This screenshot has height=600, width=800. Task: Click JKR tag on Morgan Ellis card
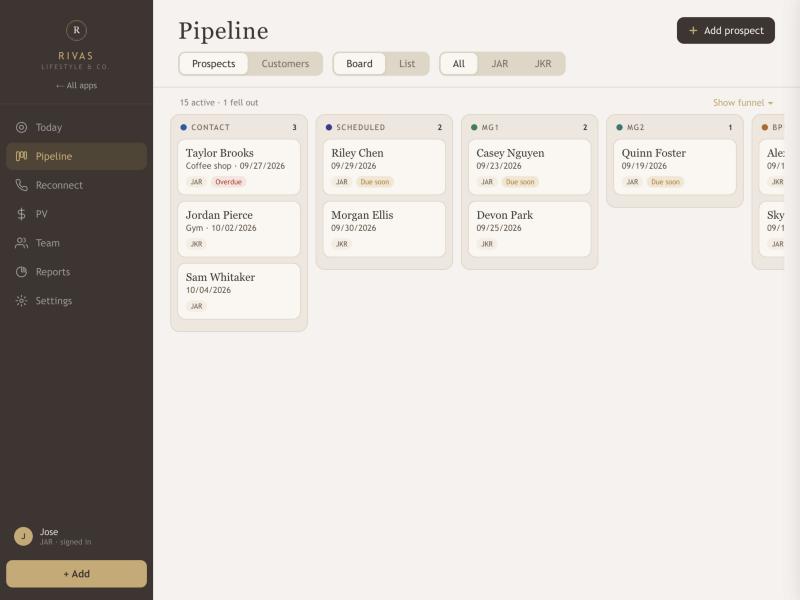tap(342, 244)
